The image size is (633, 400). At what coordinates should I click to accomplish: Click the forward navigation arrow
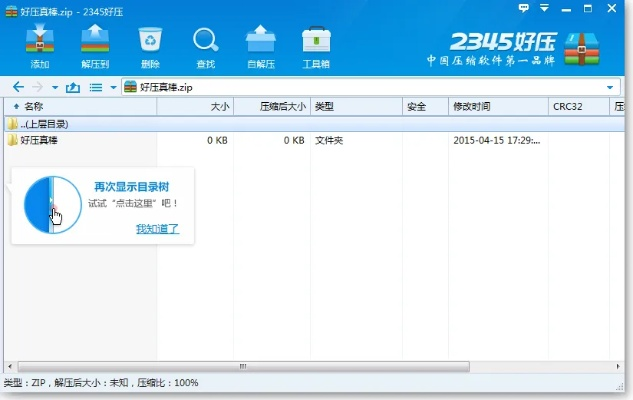tap(38, 87)
